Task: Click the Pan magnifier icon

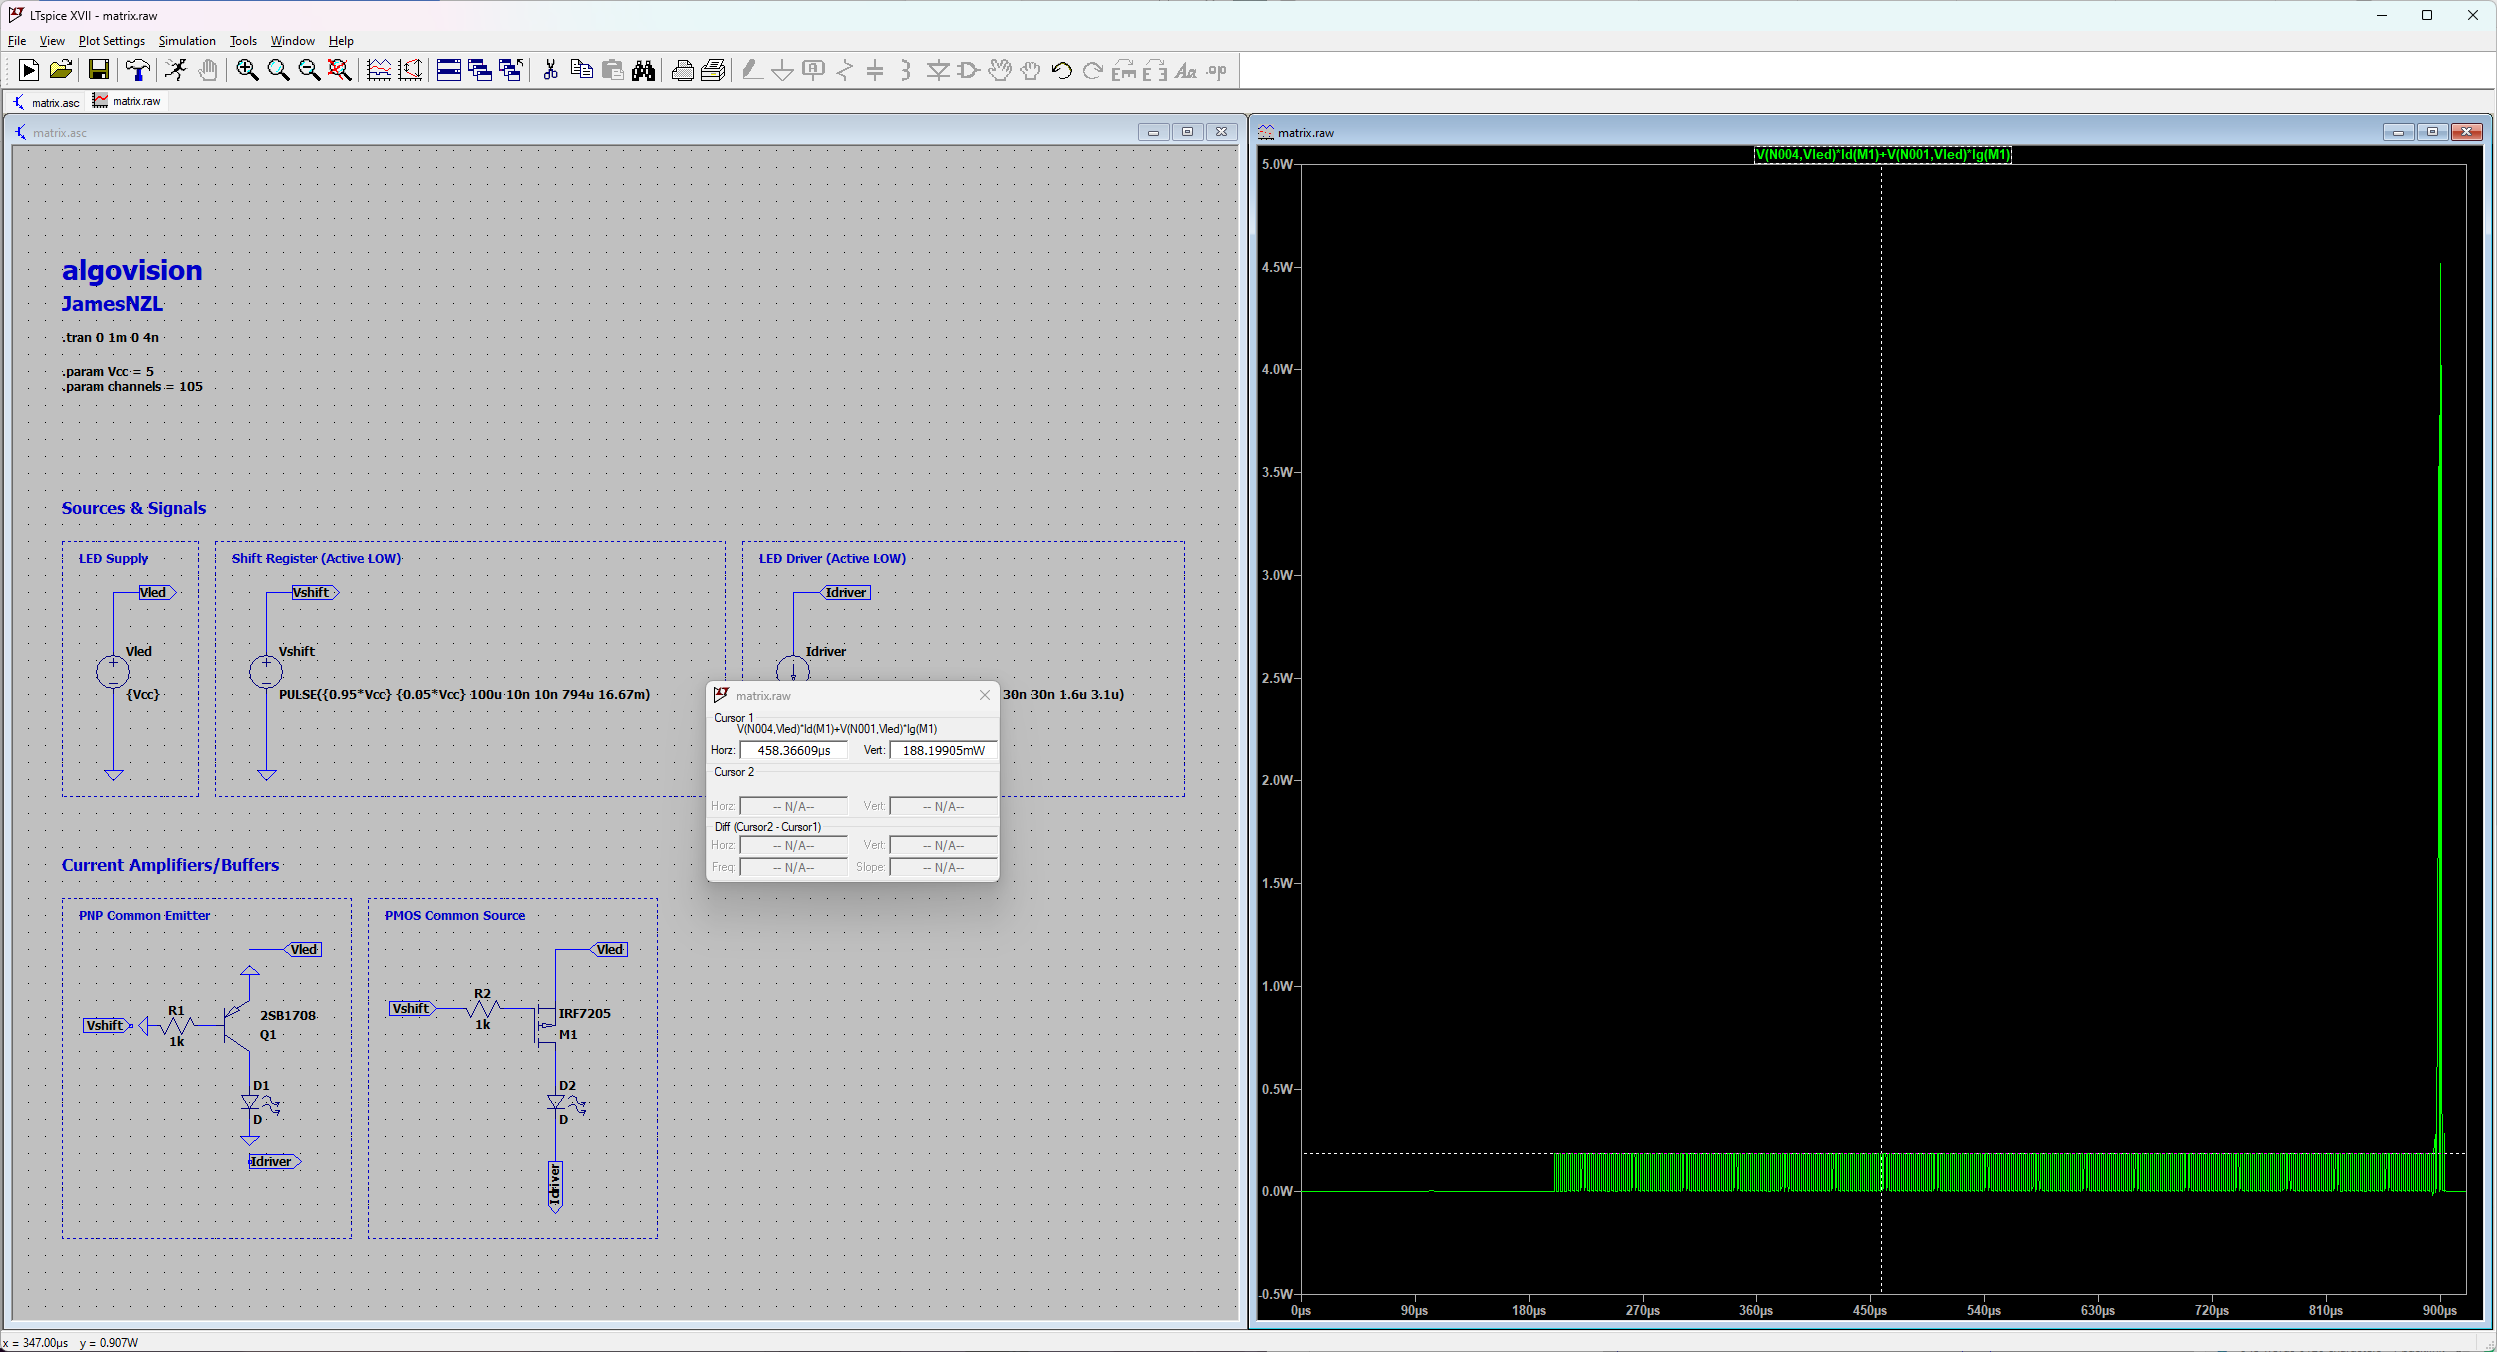Action: tap(278, 70)
